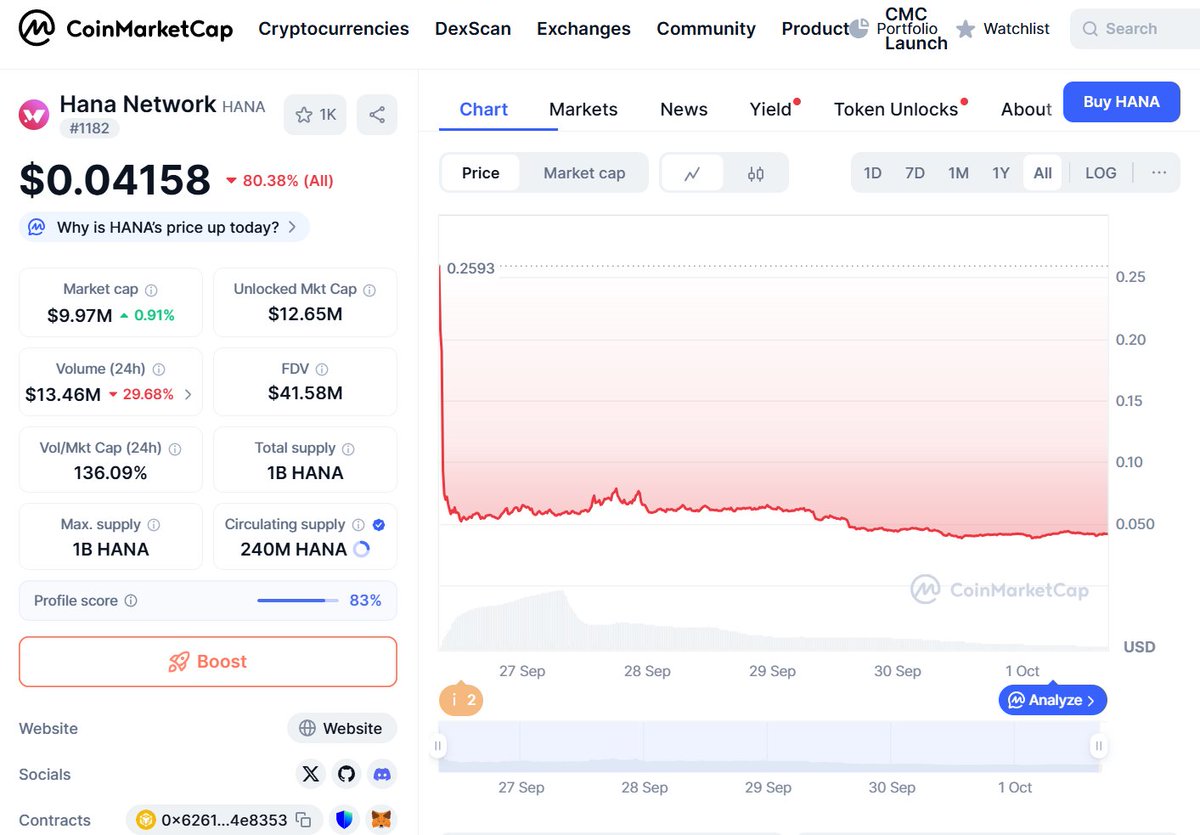Select the 1D time range
The image size is (1200, 835).
pos(872,173)
